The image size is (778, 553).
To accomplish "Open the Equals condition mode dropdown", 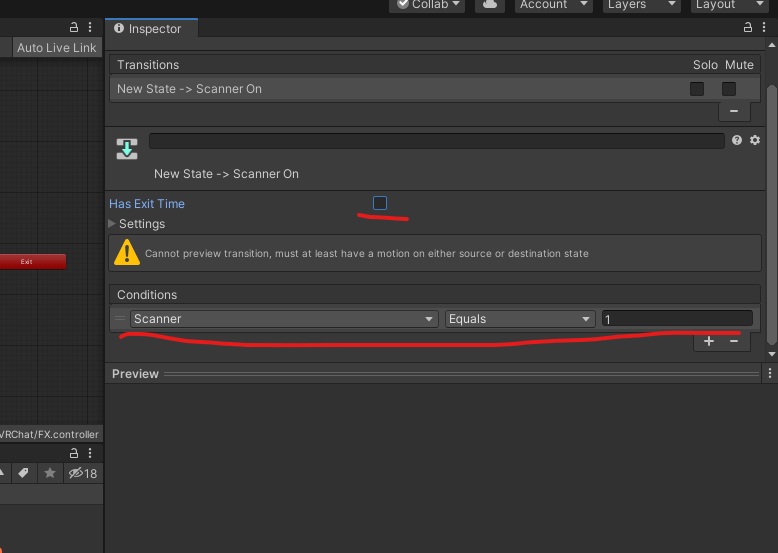I will [x=520, y=319].
